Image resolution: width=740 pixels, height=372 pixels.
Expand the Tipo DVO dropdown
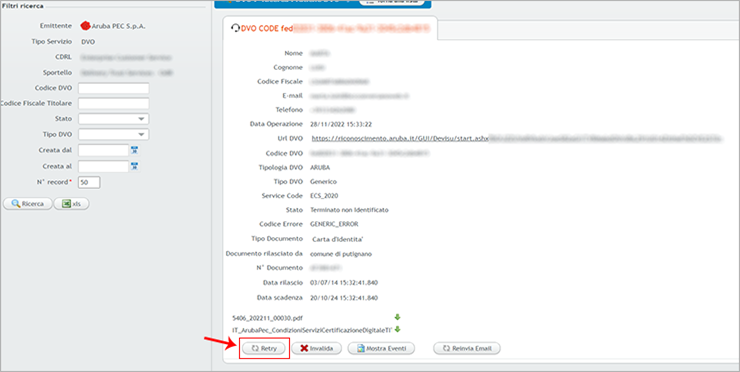[x=114, y=135]
